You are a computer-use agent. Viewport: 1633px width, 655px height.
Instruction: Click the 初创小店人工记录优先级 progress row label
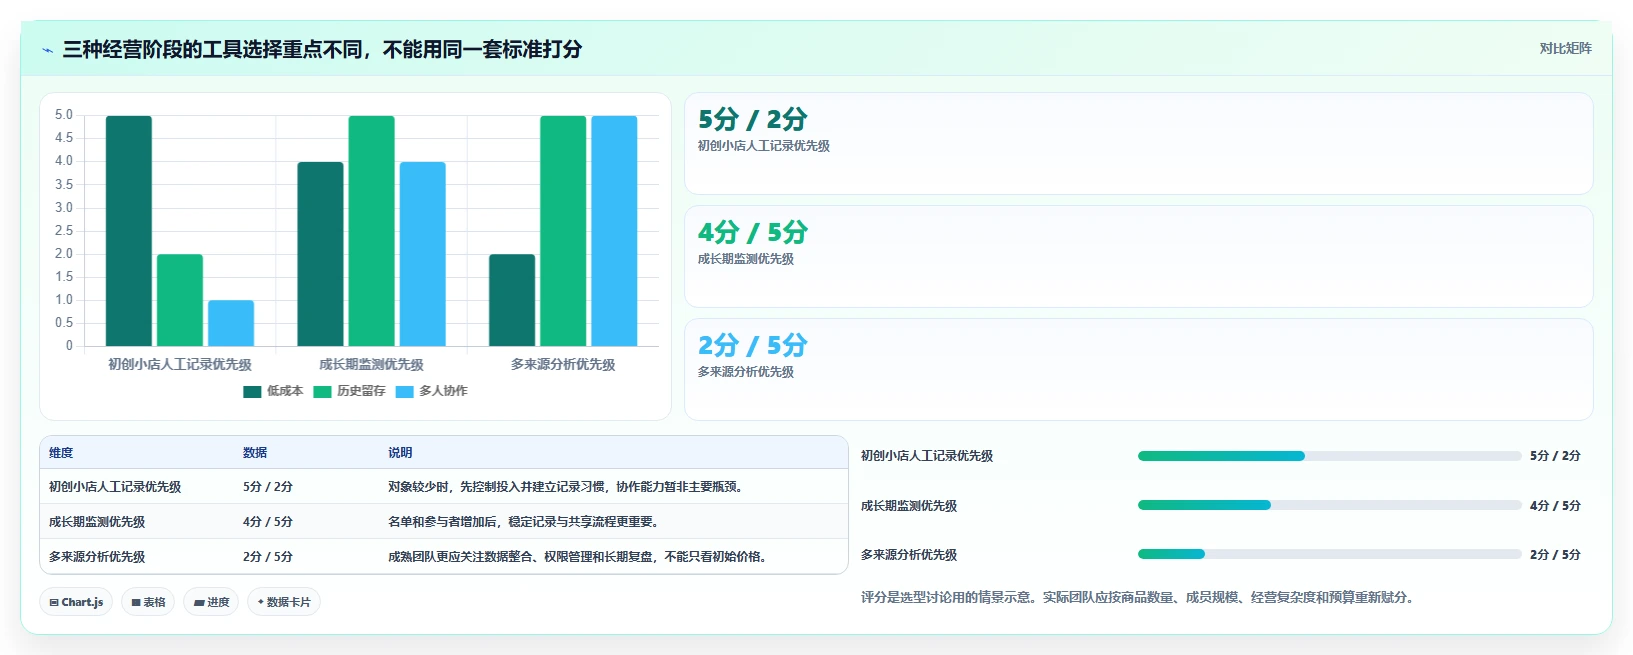927,456
